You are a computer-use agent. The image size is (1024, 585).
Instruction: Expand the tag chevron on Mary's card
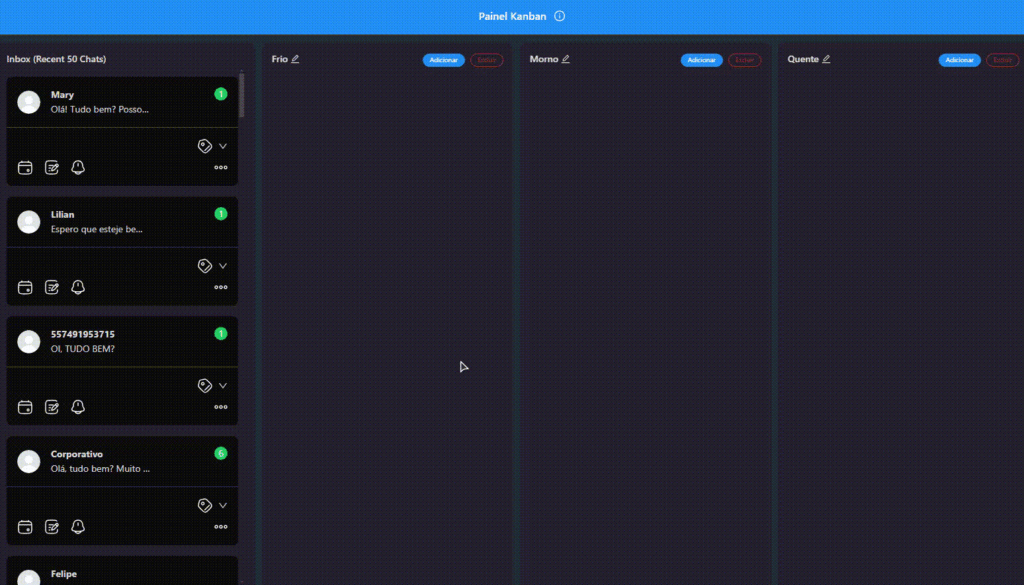pyautogui.click(x=223, y=146)
